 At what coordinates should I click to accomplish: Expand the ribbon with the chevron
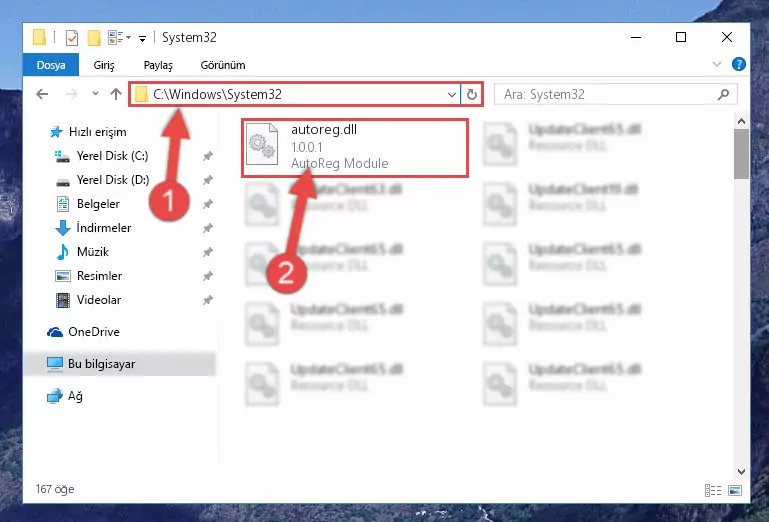(717, 64)
